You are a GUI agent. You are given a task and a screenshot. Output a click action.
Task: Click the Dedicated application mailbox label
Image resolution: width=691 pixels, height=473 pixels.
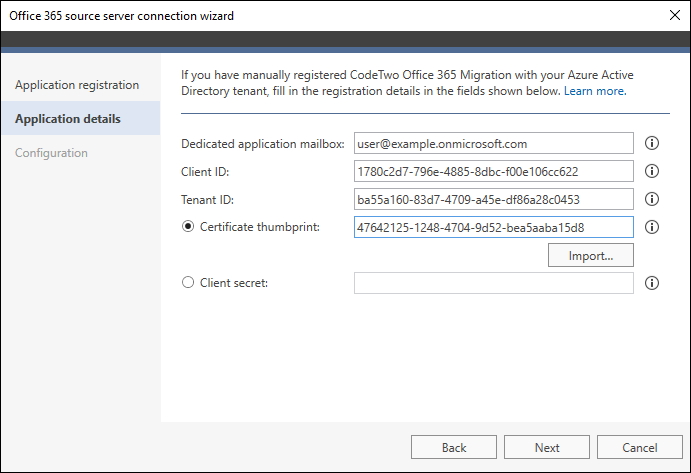pos(263,144)
